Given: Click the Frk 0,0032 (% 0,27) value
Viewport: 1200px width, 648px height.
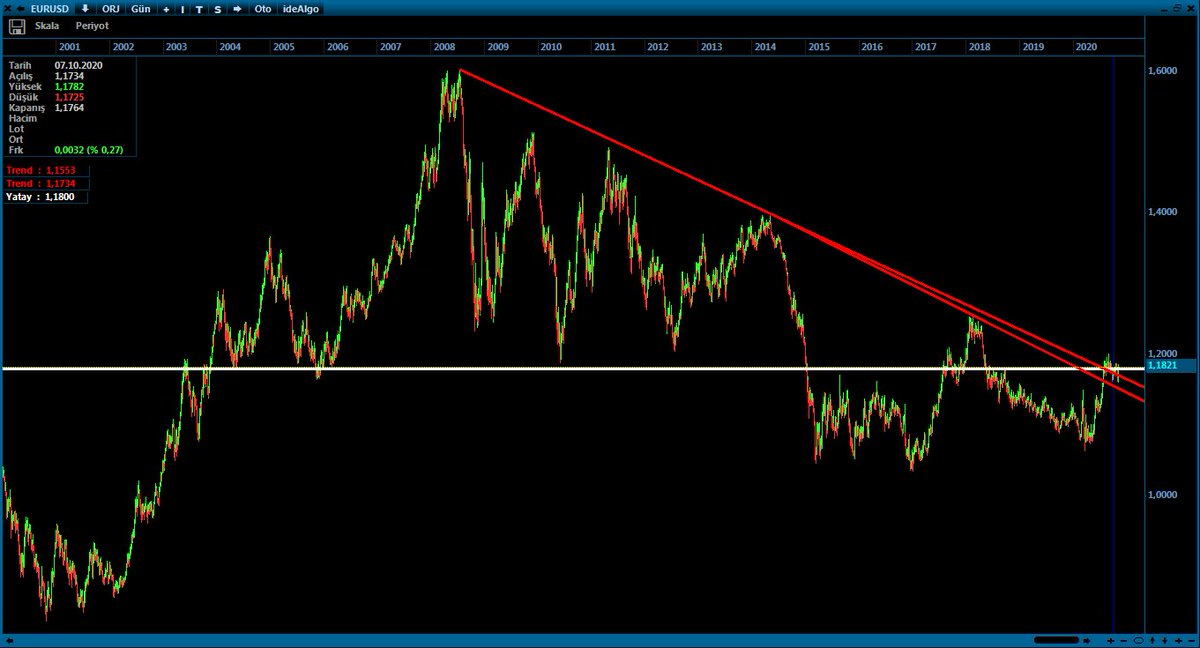Looking at the screenshot, I should pos(89,150).
